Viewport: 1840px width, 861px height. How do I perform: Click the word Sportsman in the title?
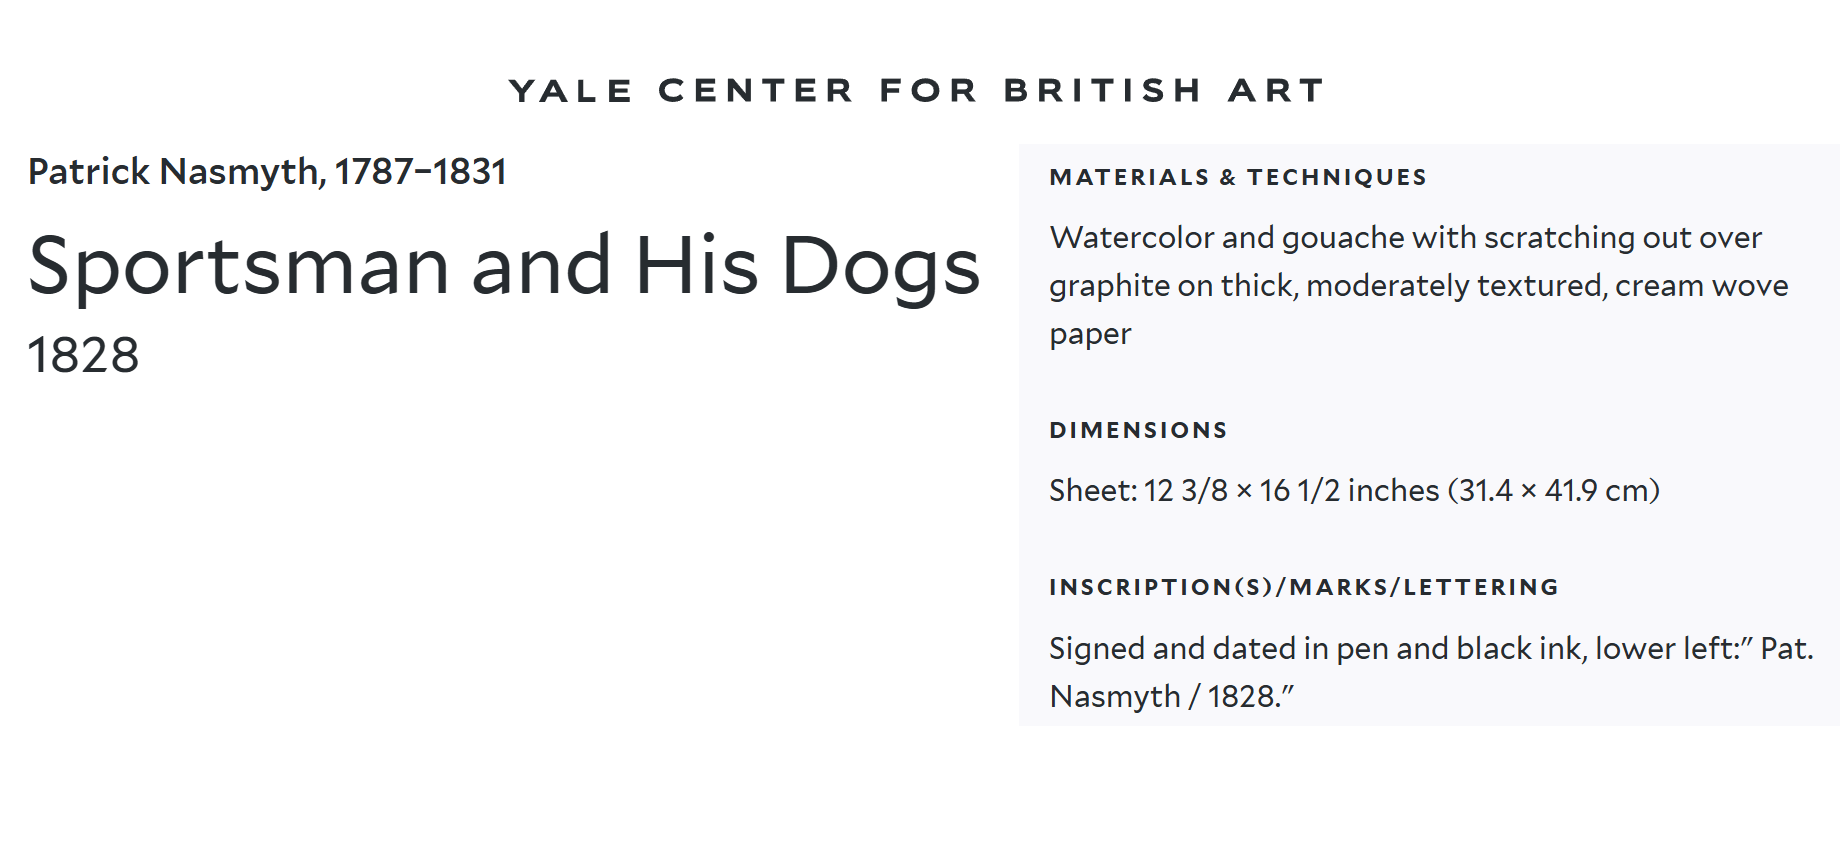[239, 266]
